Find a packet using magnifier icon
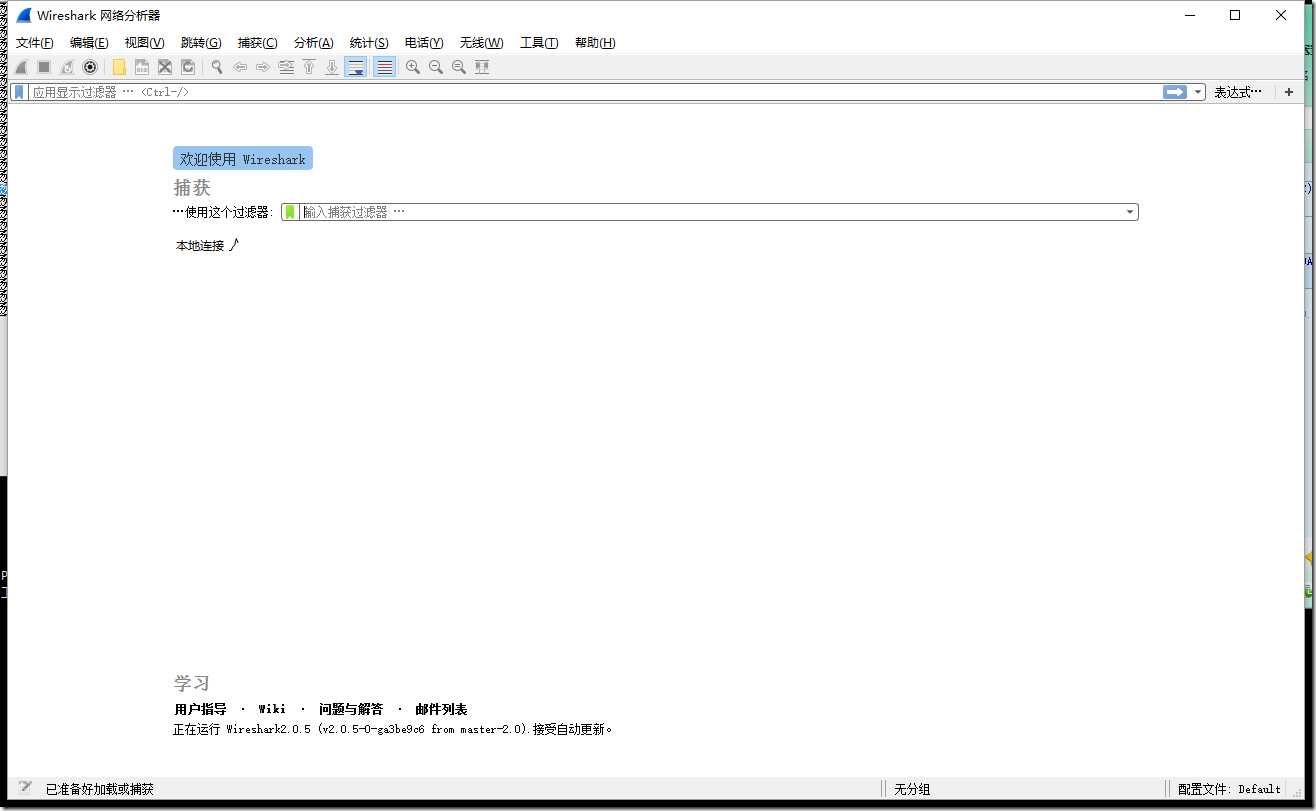Image resolution: width=1316 pixels, height=811 pixels. 217,67
